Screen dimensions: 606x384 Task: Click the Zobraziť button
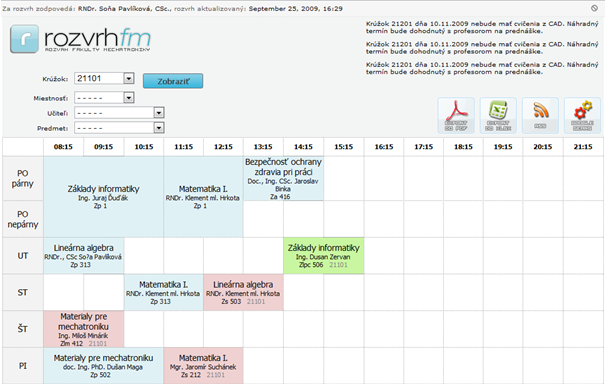(x=173, y=81)
